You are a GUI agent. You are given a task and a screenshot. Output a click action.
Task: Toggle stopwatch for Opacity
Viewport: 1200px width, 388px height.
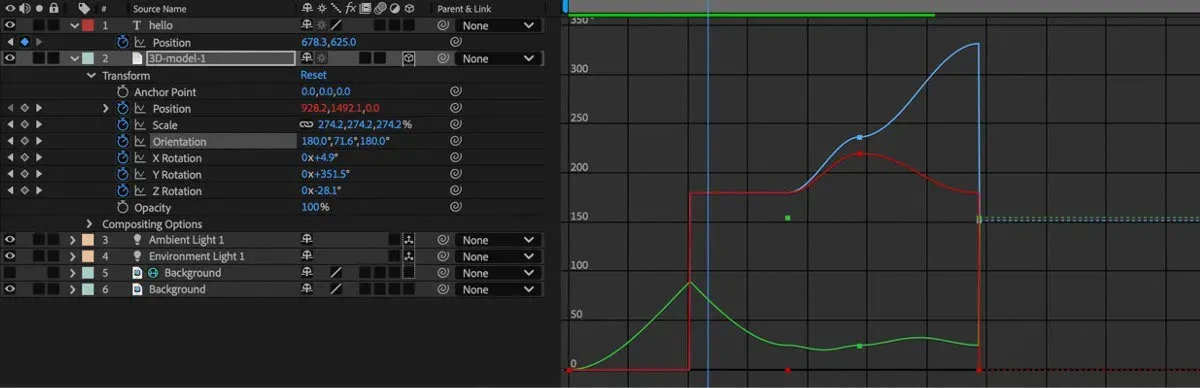pyautogui.click(x=123, y=207)
